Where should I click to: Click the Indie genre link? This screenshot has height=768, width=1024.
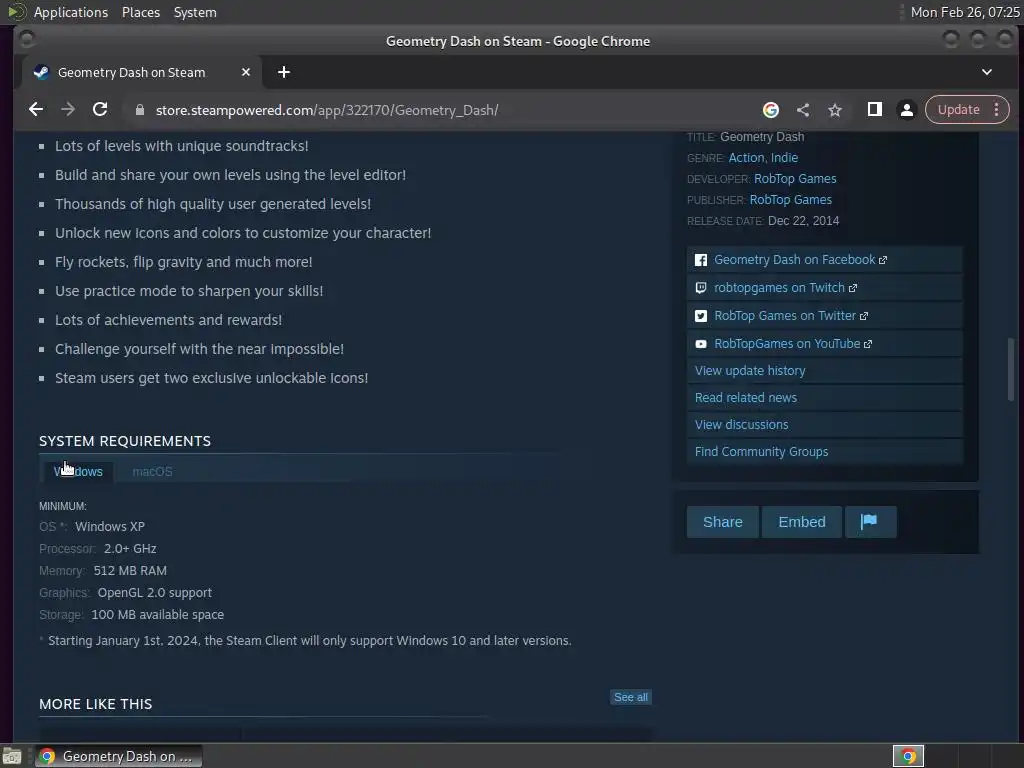[784, 157]
